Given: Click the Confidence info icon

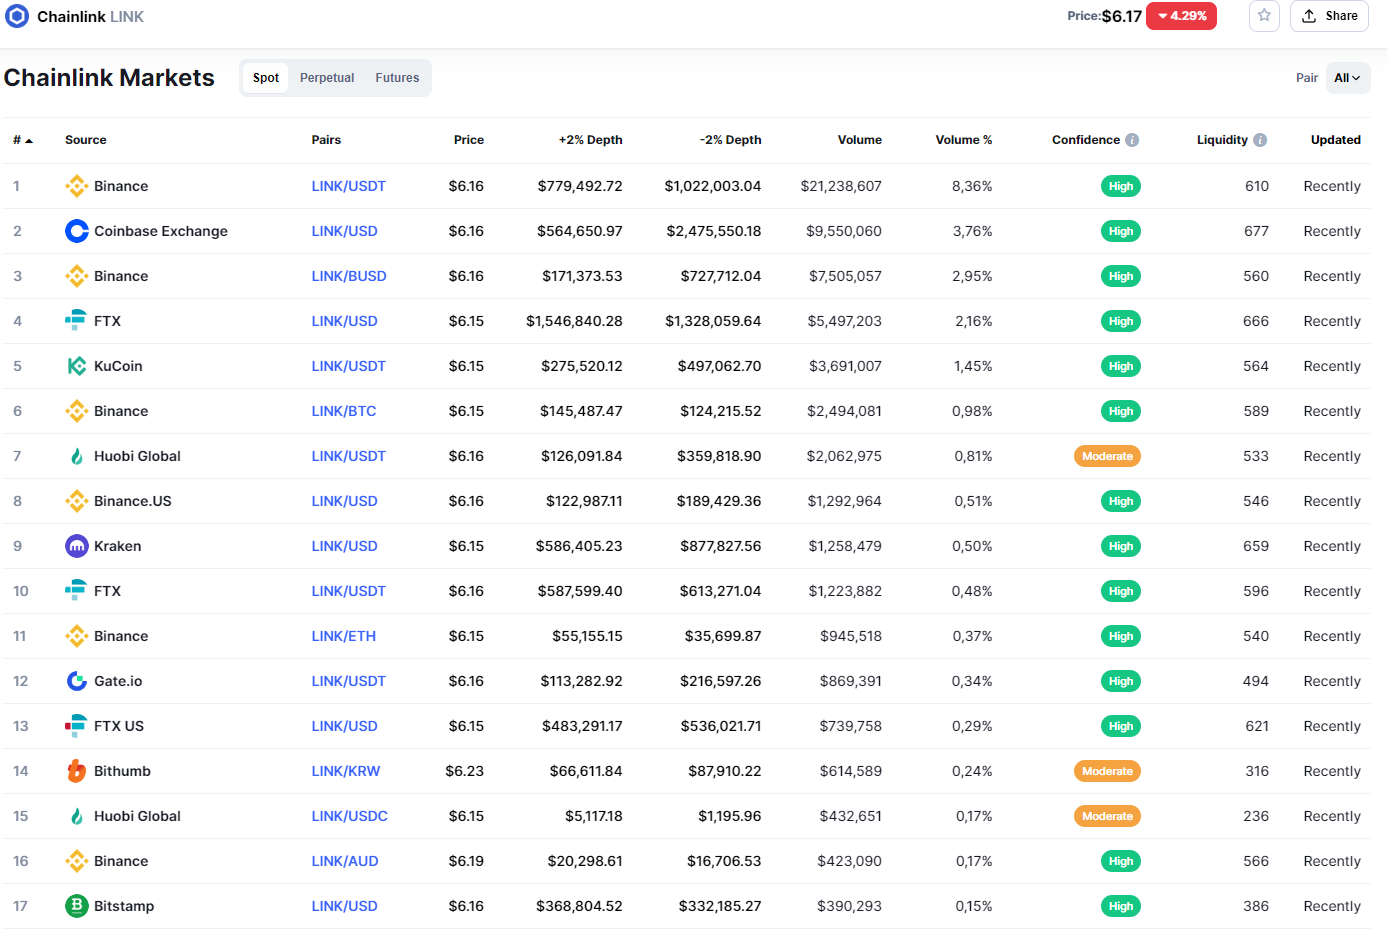Looking at the screenshot, I should click(1132, 140).
